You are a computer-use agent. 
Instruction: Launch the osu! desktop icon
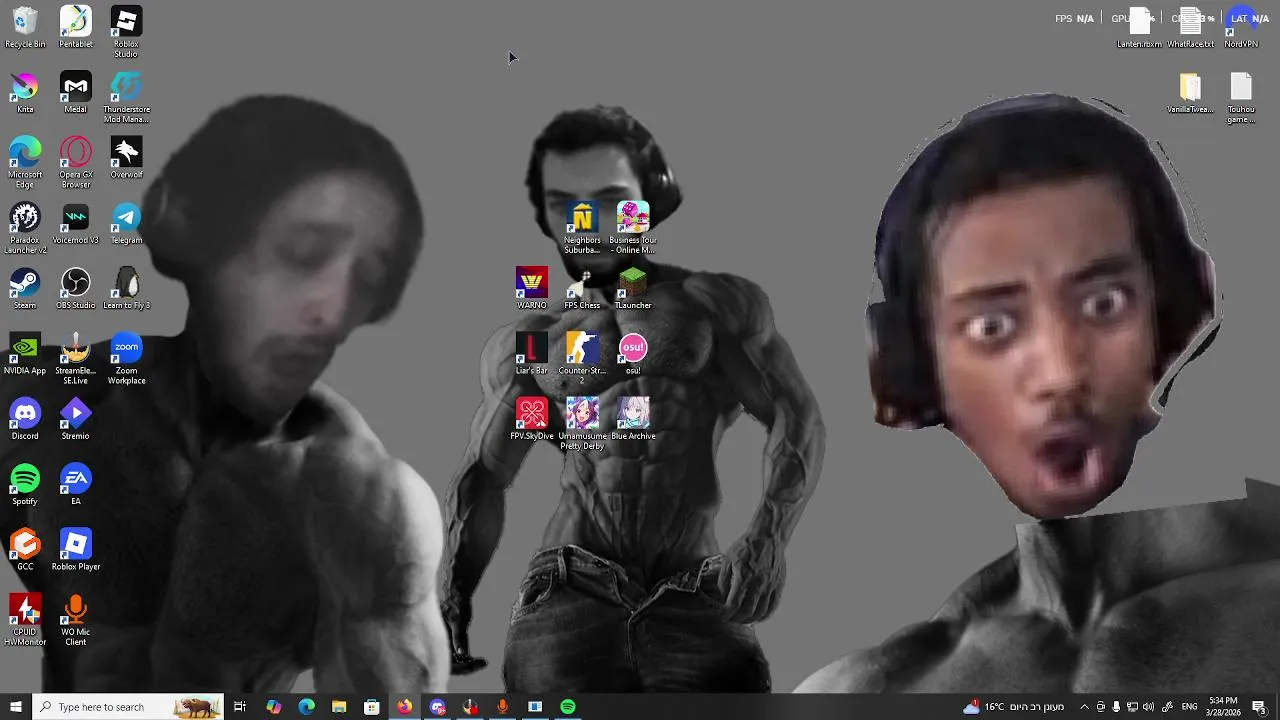(x=633, y=354)
